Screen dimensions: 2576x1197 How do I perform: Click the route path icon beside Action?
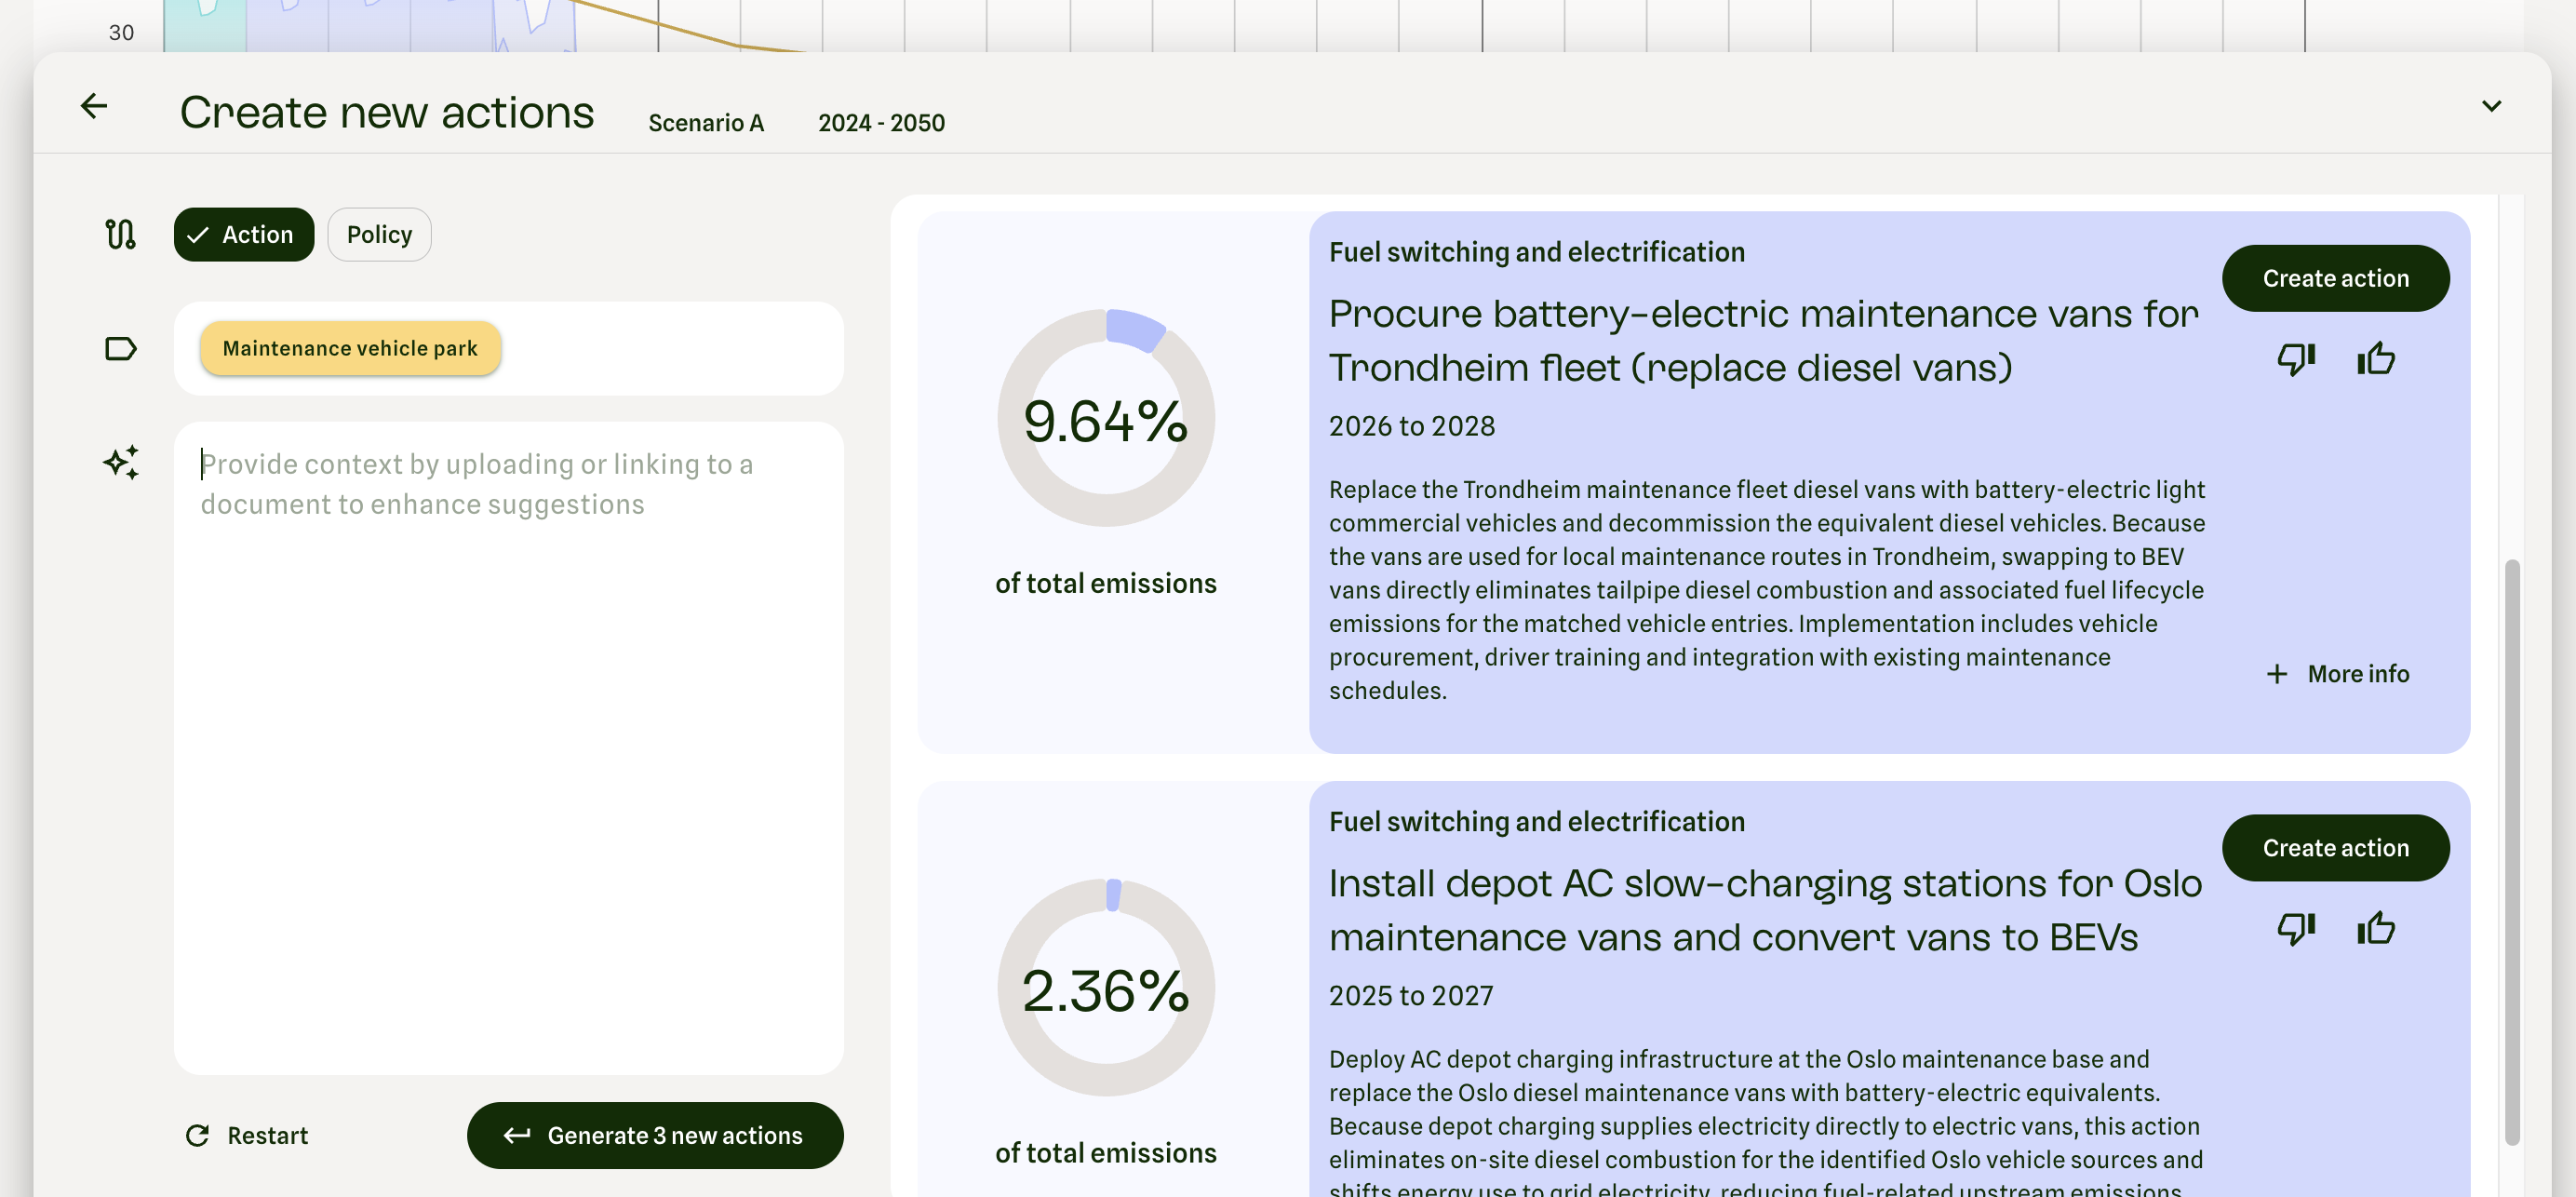(120, 234)
